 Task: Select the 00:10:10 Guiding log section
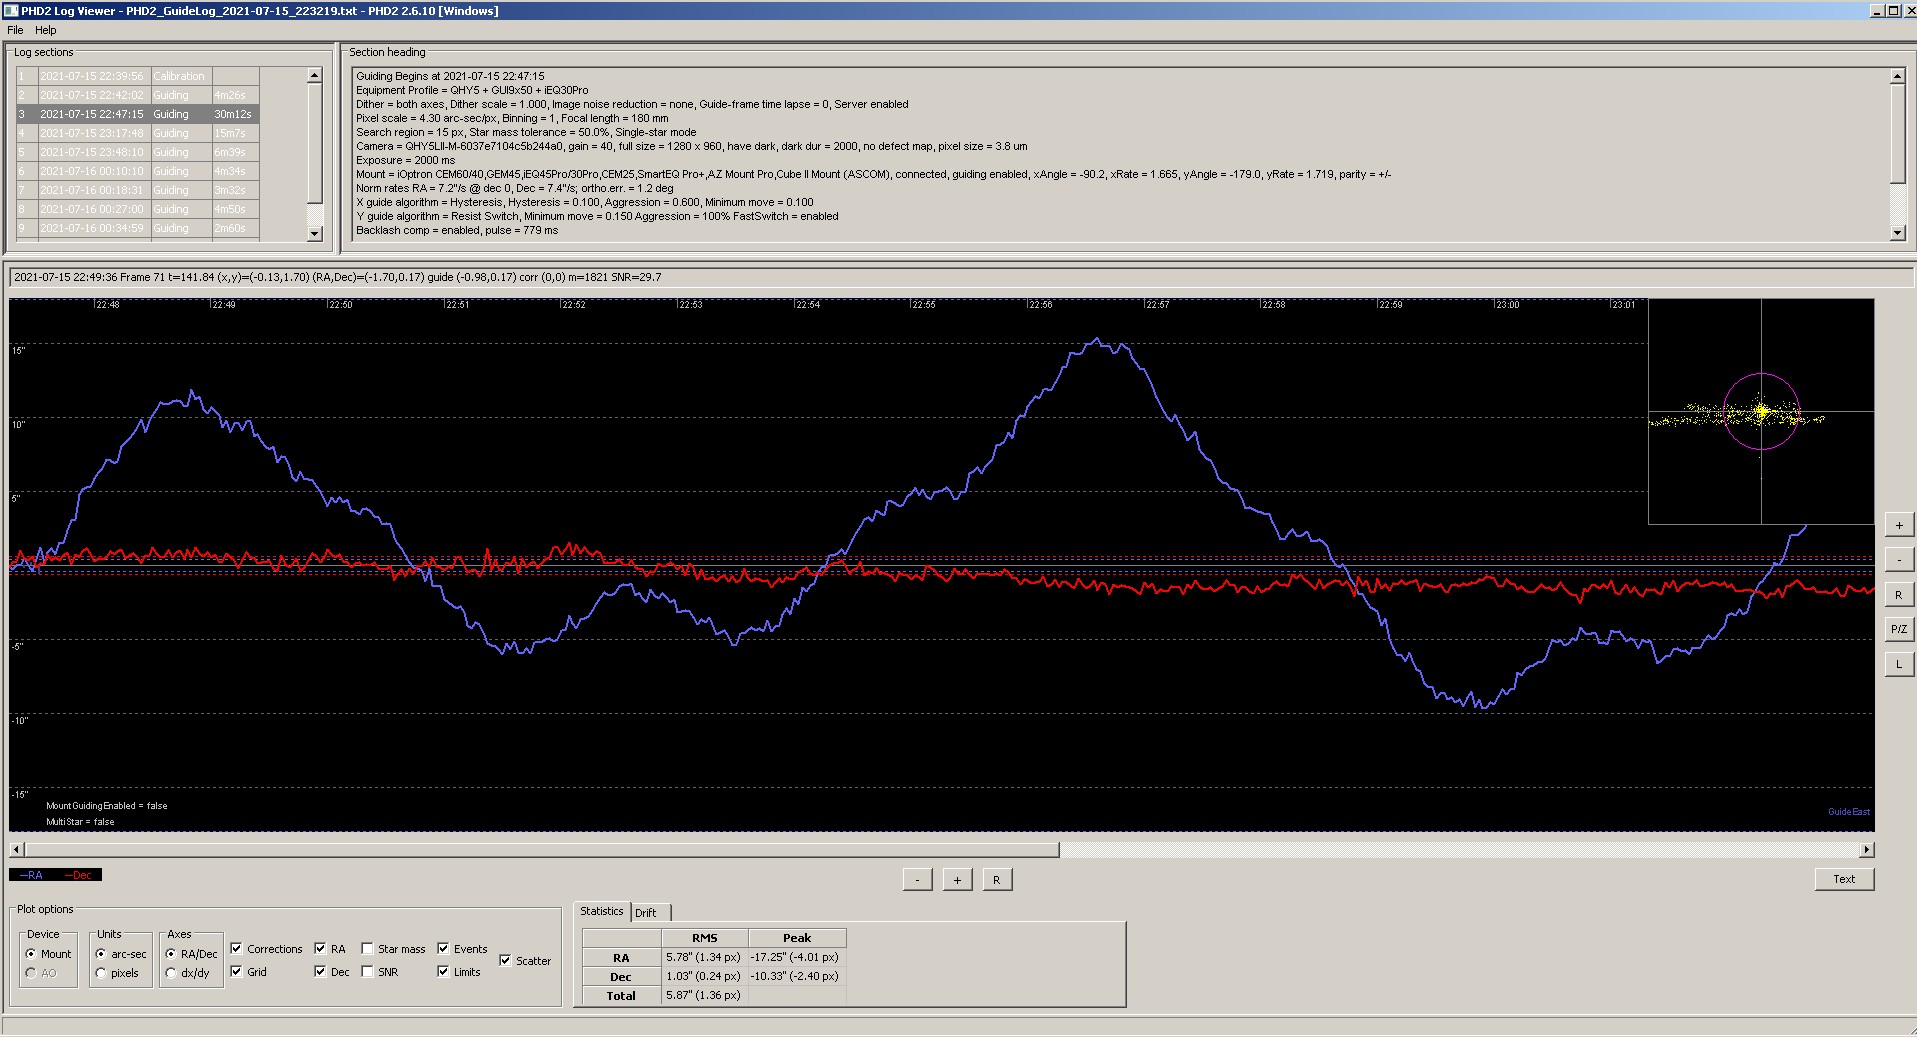pyautogui.click(x=137, y=171)
